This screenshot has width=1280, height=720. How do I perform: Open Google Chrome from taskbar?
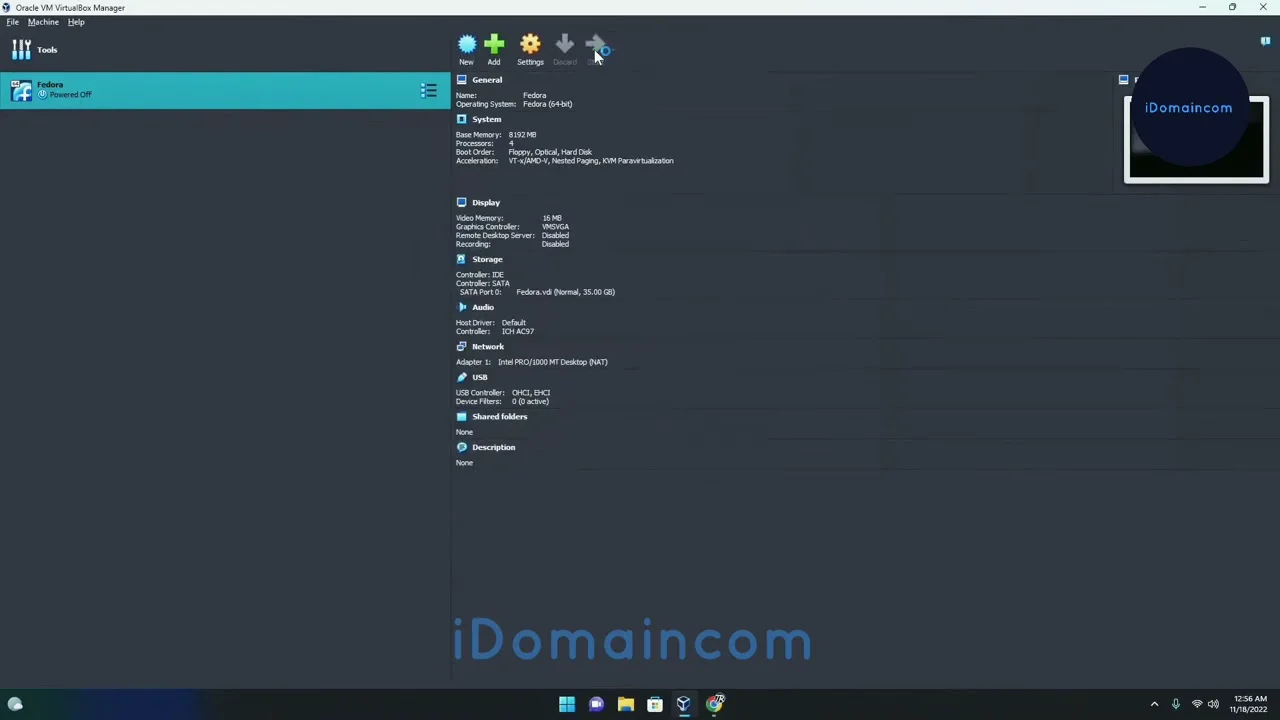[715, 704]
